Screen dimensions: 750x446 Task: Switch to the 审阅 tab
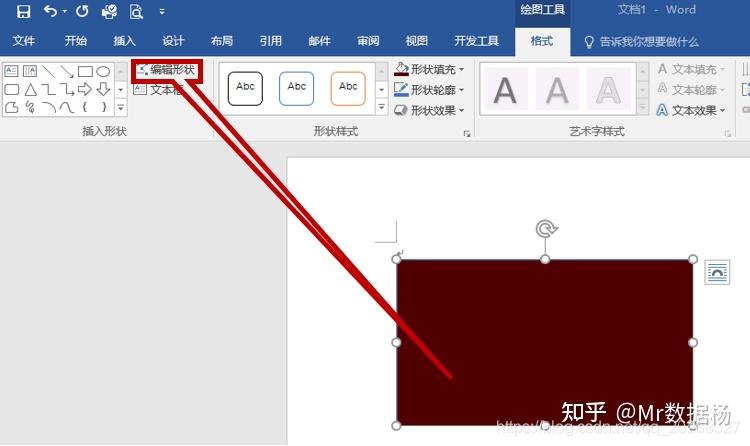(368, 41)
